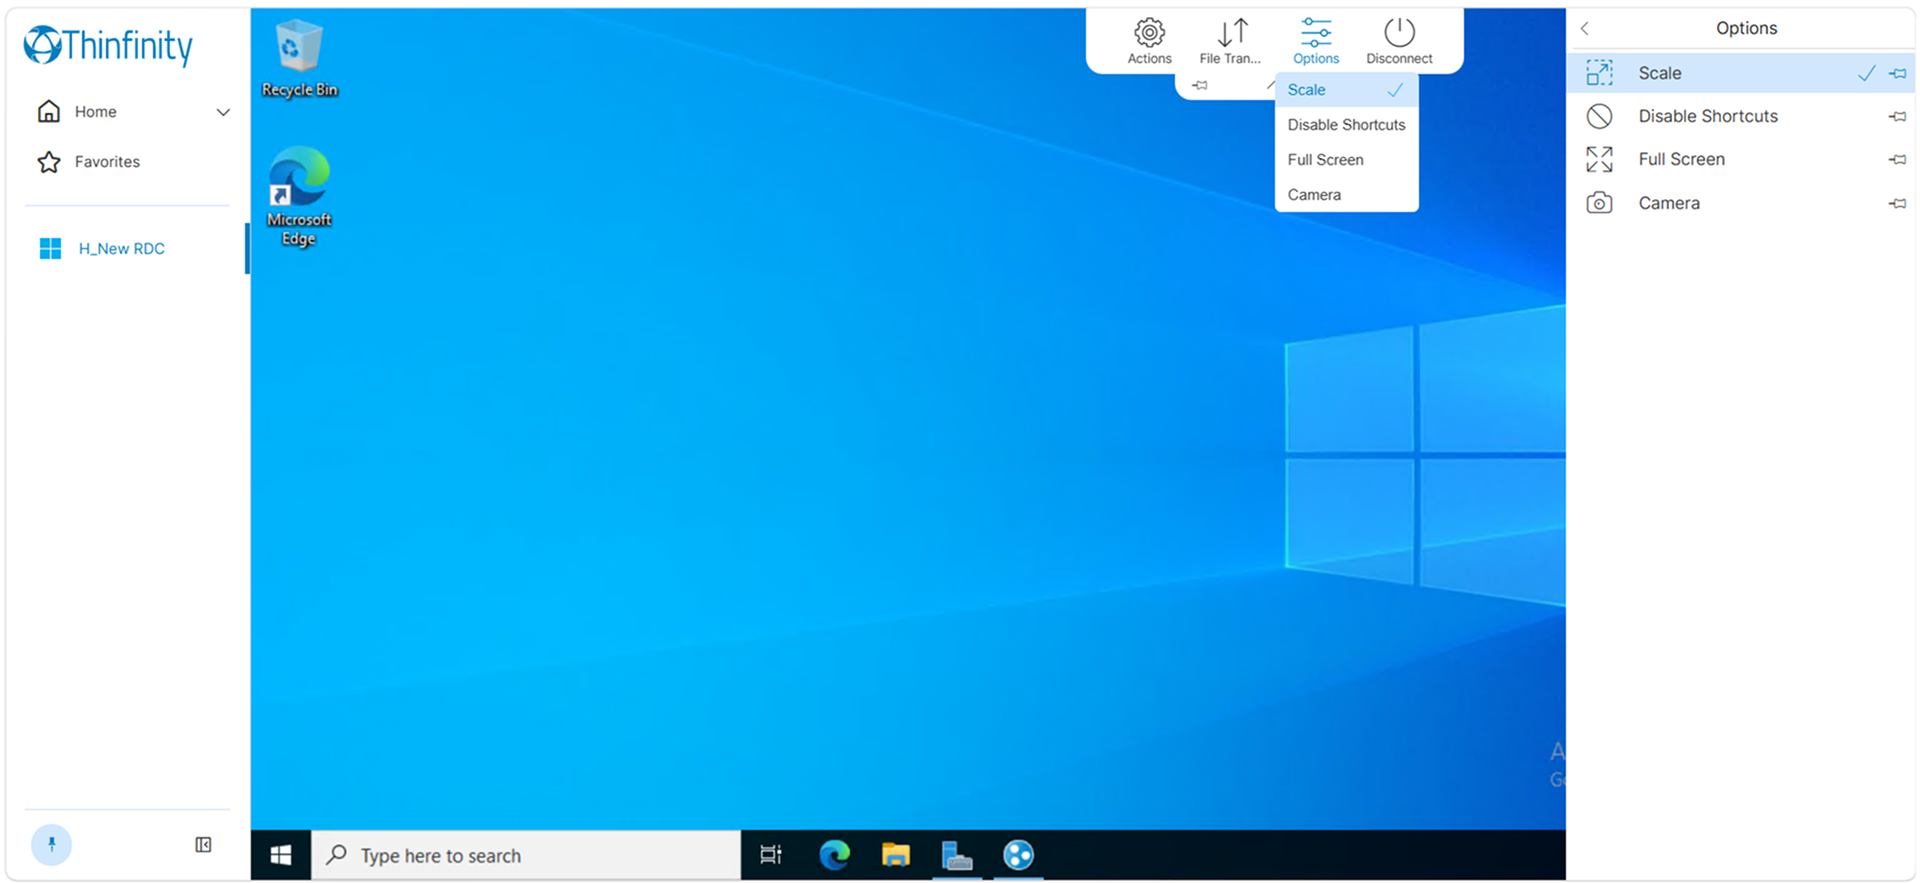Open Task View on the taskbar
This screenshot has height=883, width=1920.
[x=770, y=855]
